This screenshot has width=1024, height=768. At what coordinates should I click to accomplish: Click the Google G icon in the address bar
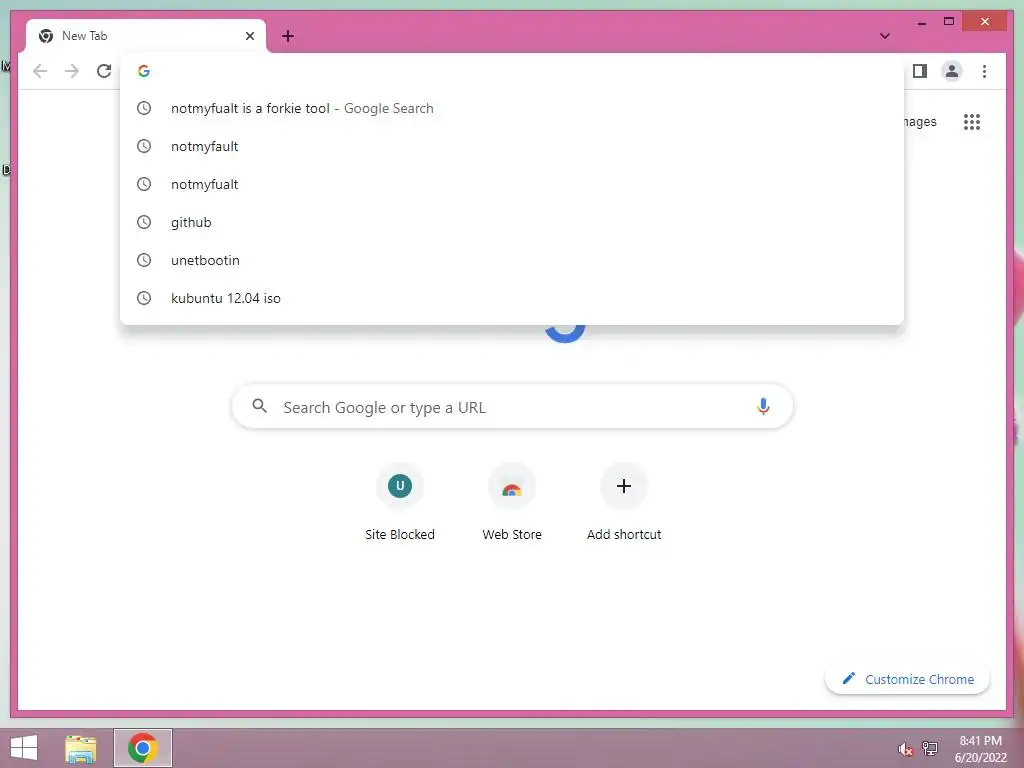pyautogui.click(x=144, y=71)
